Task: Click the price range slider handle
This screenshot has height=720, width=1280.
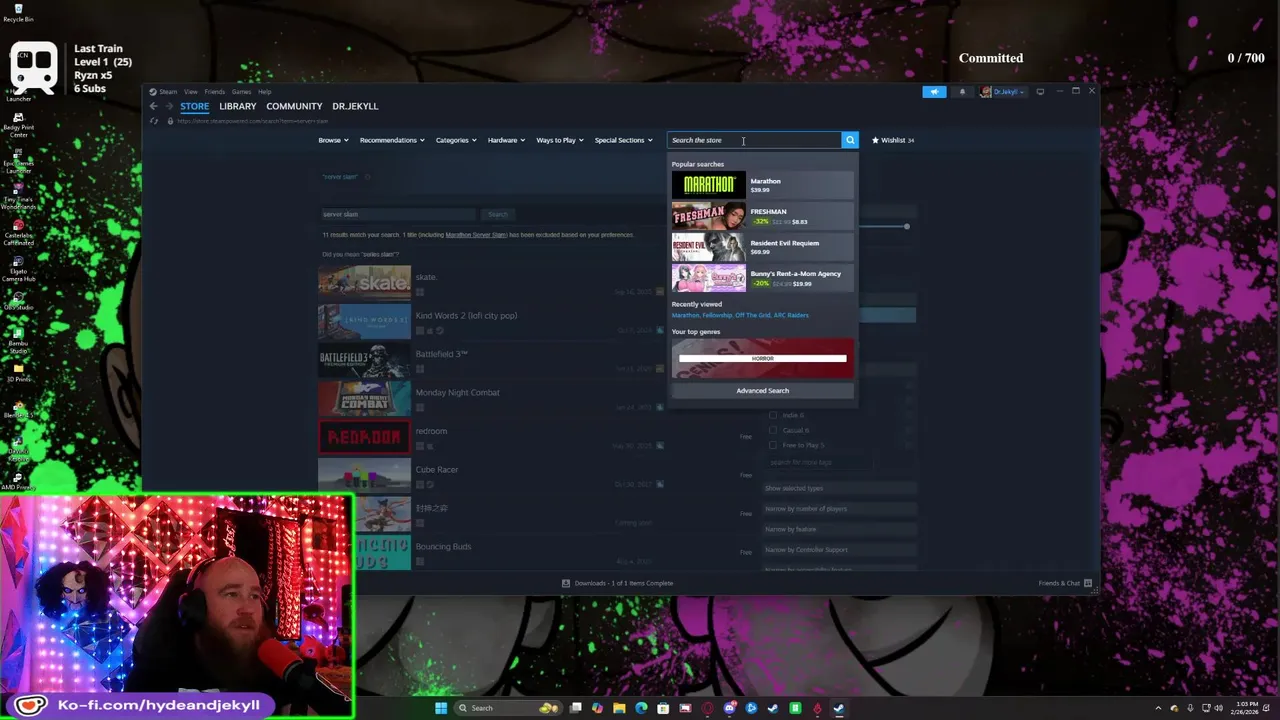Action: (x=907, y=227)
